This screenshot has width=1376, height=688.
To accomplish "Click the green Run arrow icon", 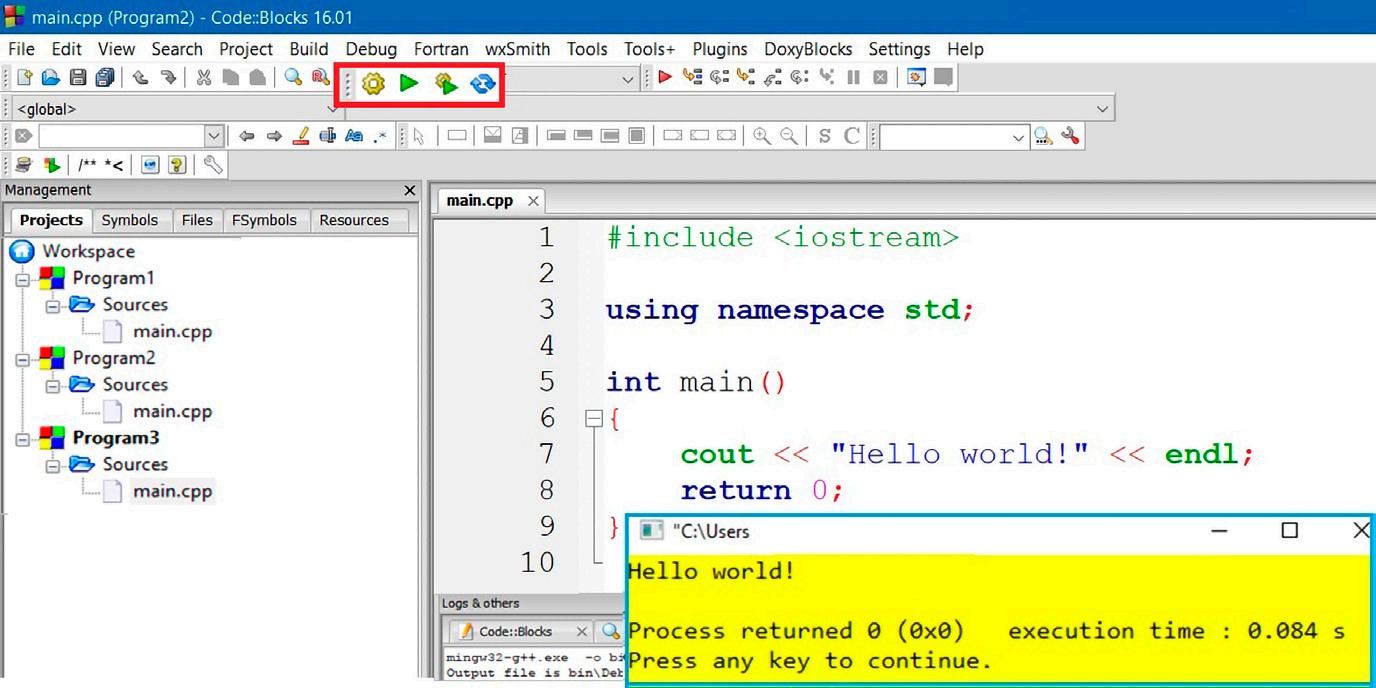I will (408, 83).
